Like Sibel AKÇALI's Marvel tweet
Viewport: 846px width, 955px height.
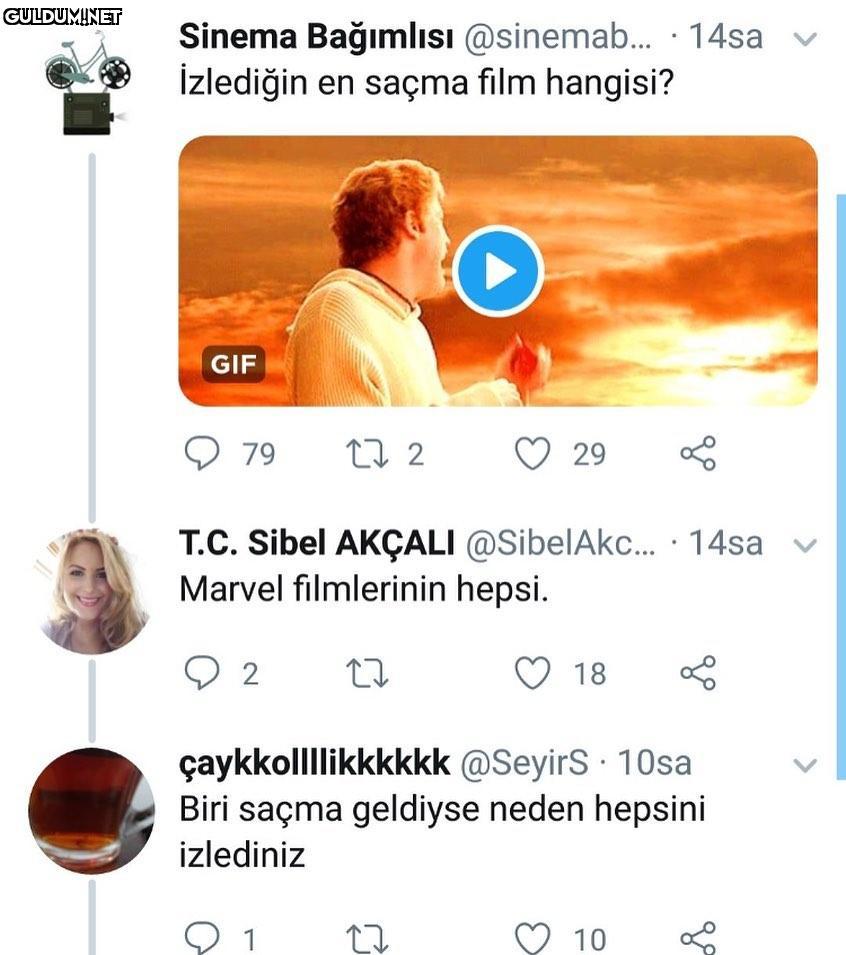[532, 673]
